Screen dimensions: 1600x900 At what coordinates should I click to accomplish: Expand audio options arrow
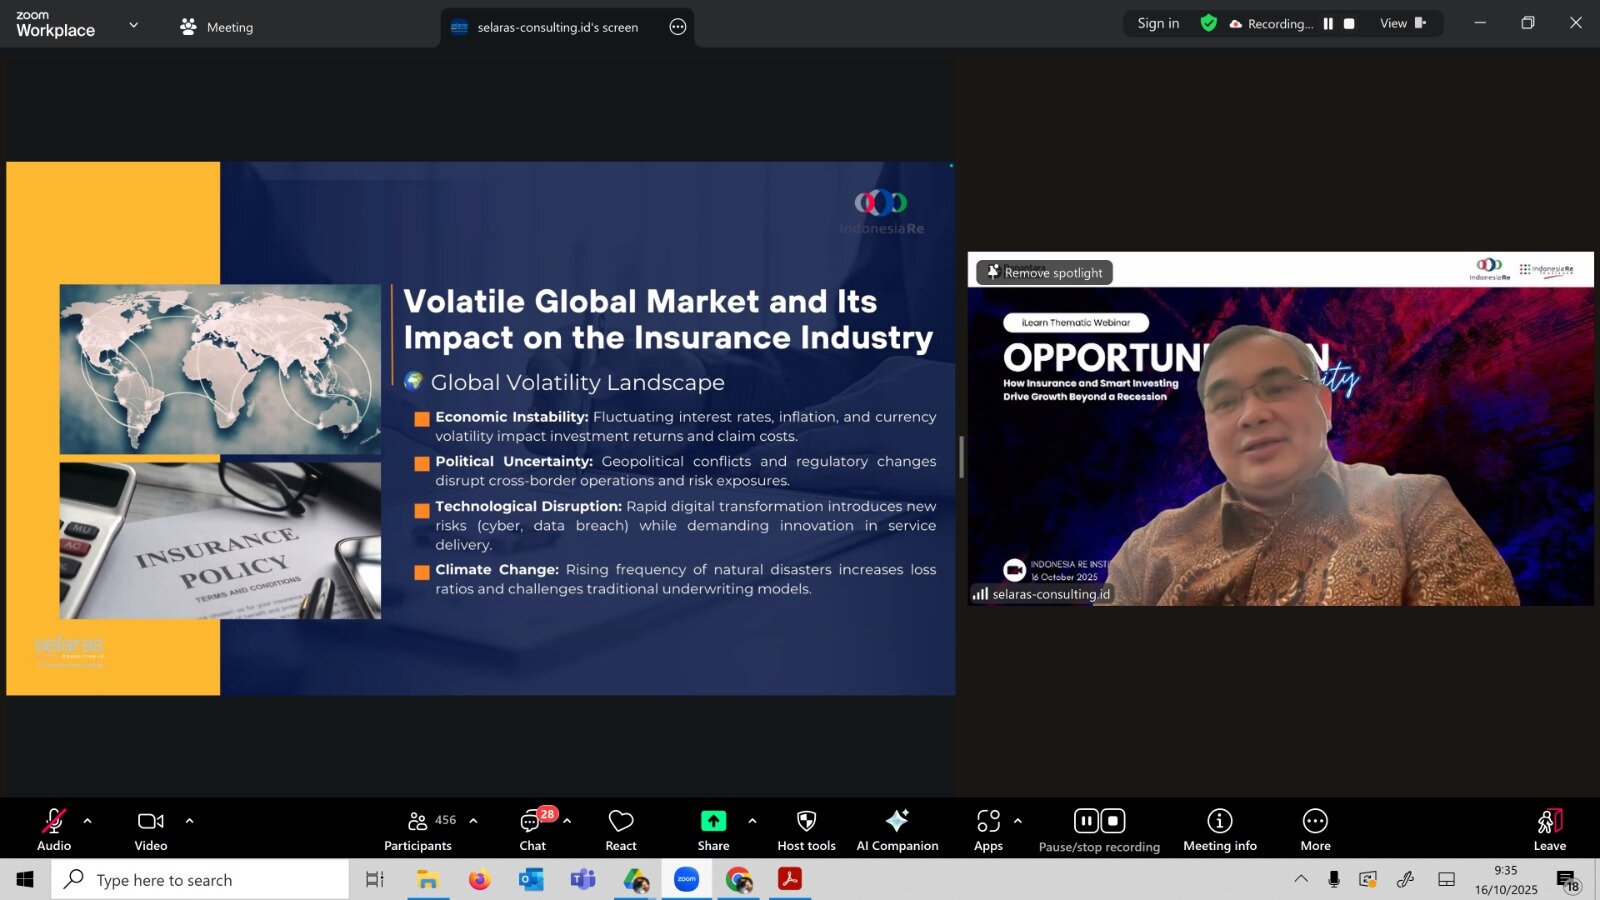[88, 821]
